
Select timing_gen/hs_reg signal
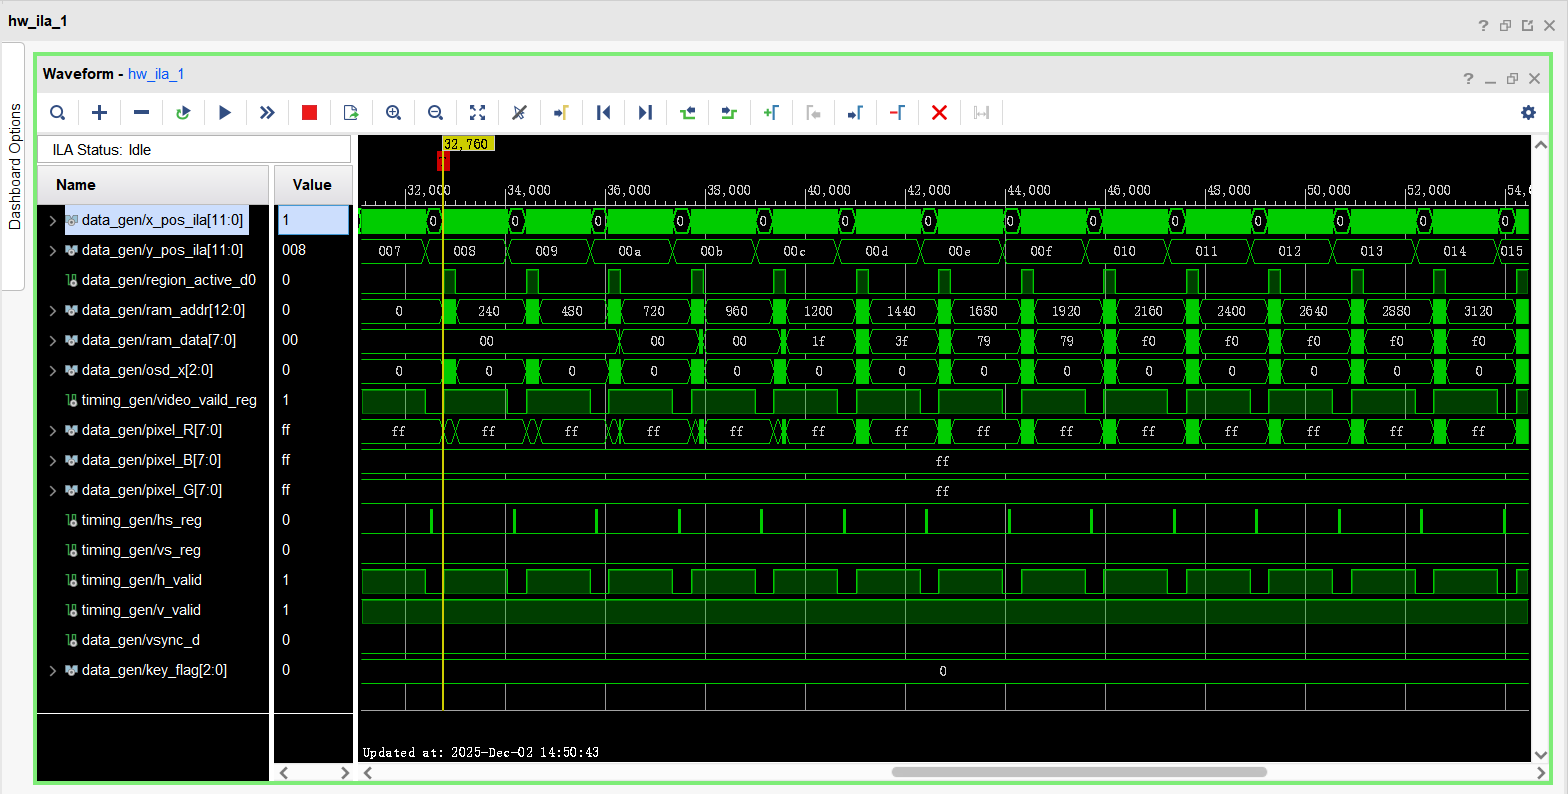click(x=141, y=520)
